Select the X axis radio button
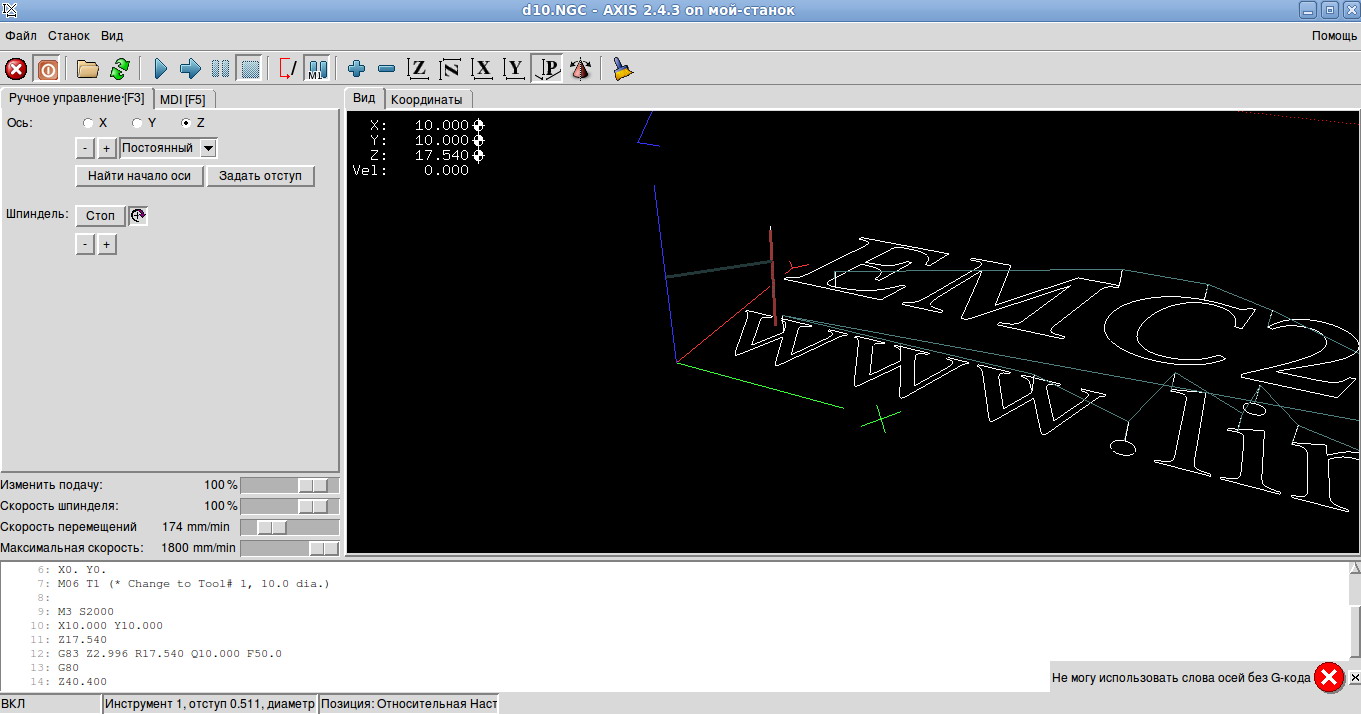The width and height of the screenshot is (1361, 714). coord(88,123)
